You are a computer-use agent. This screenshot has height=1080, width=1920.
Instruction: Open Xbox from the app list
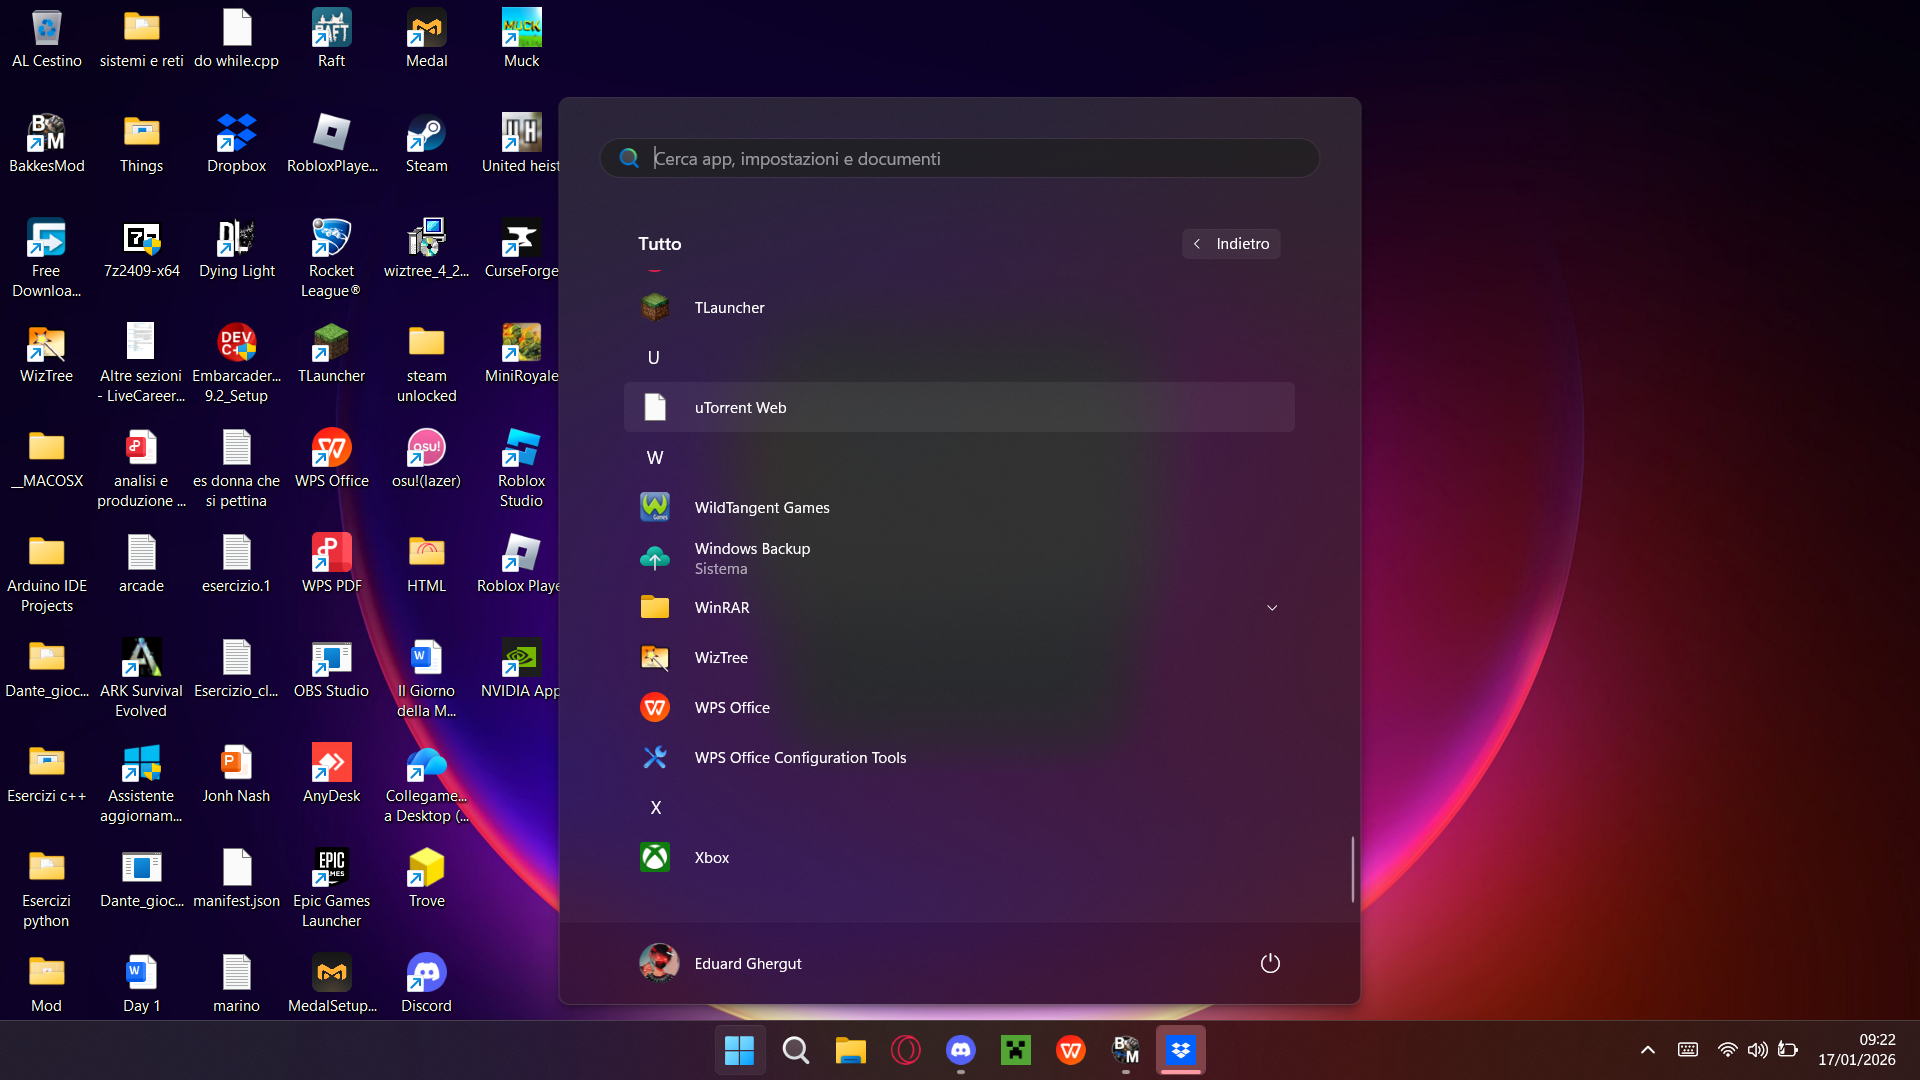pos(959,857)
